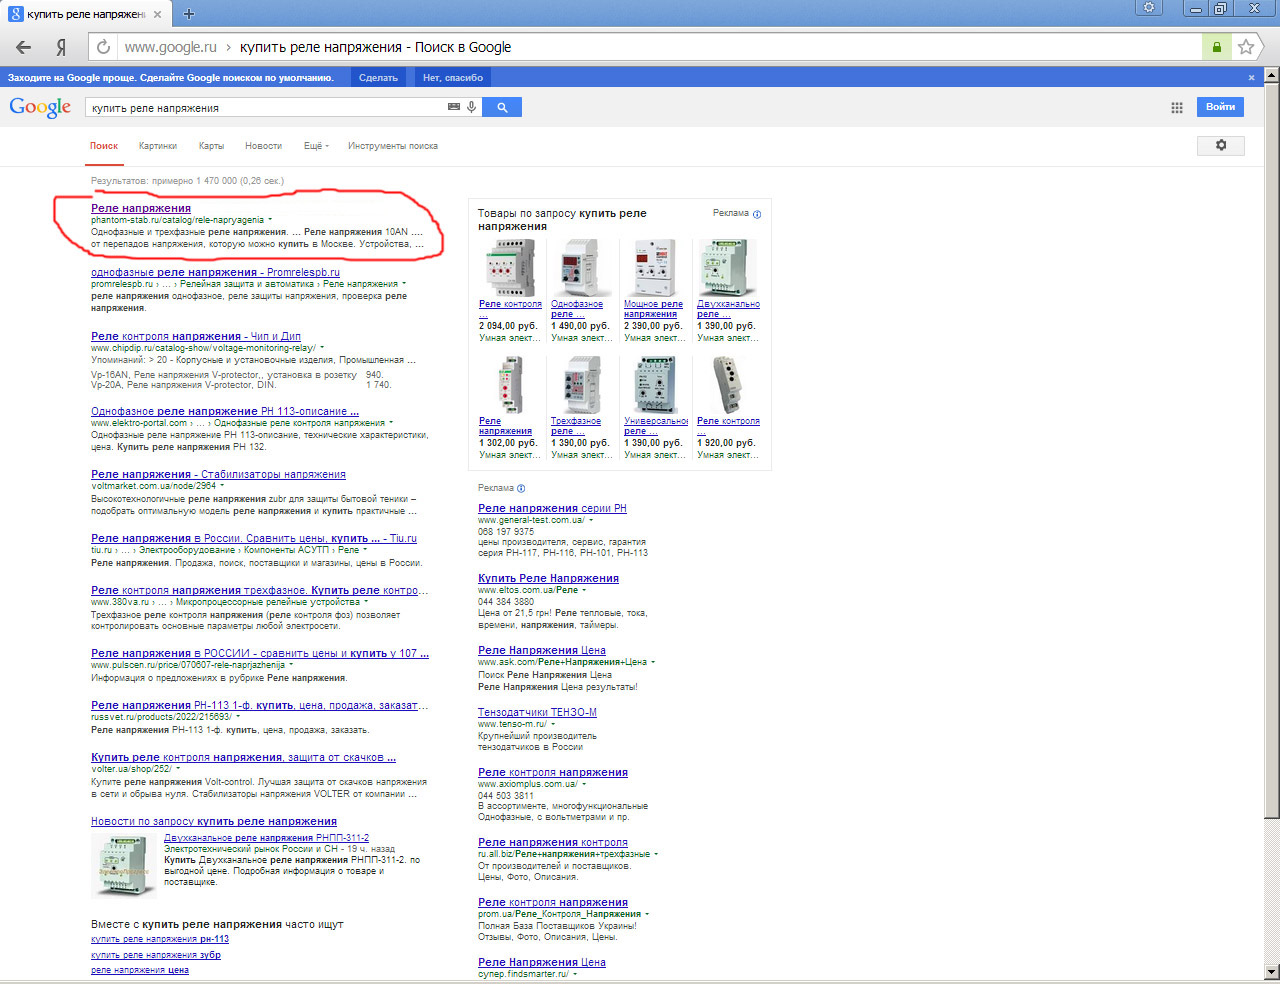1280x984 pixels.
Task: Switch to the "Новости" tab
Action: (x=263, y=146)
